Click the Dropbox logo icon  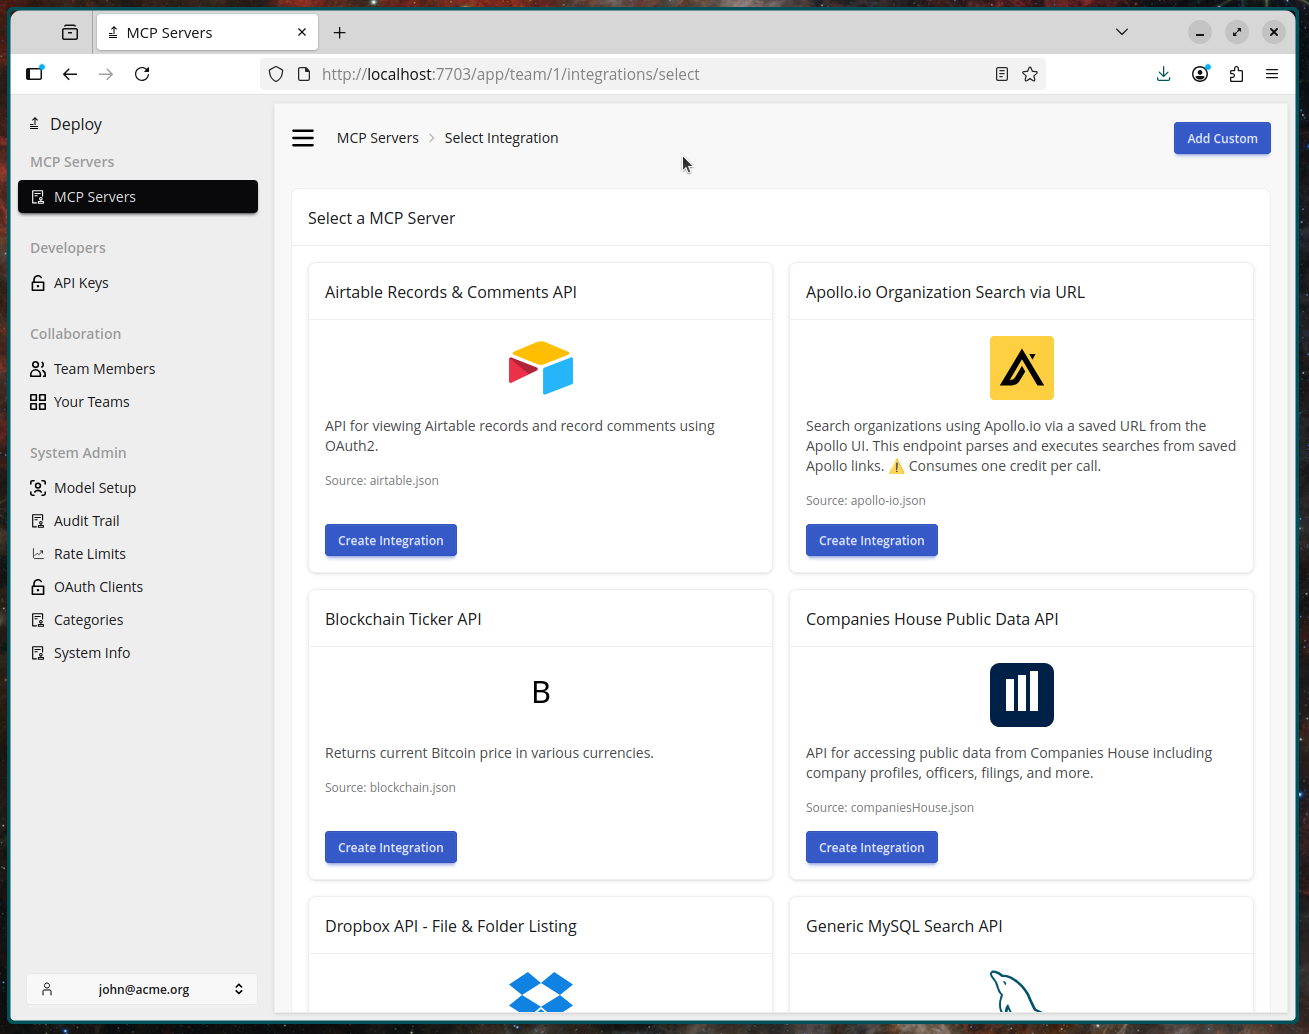pos(540,992)
